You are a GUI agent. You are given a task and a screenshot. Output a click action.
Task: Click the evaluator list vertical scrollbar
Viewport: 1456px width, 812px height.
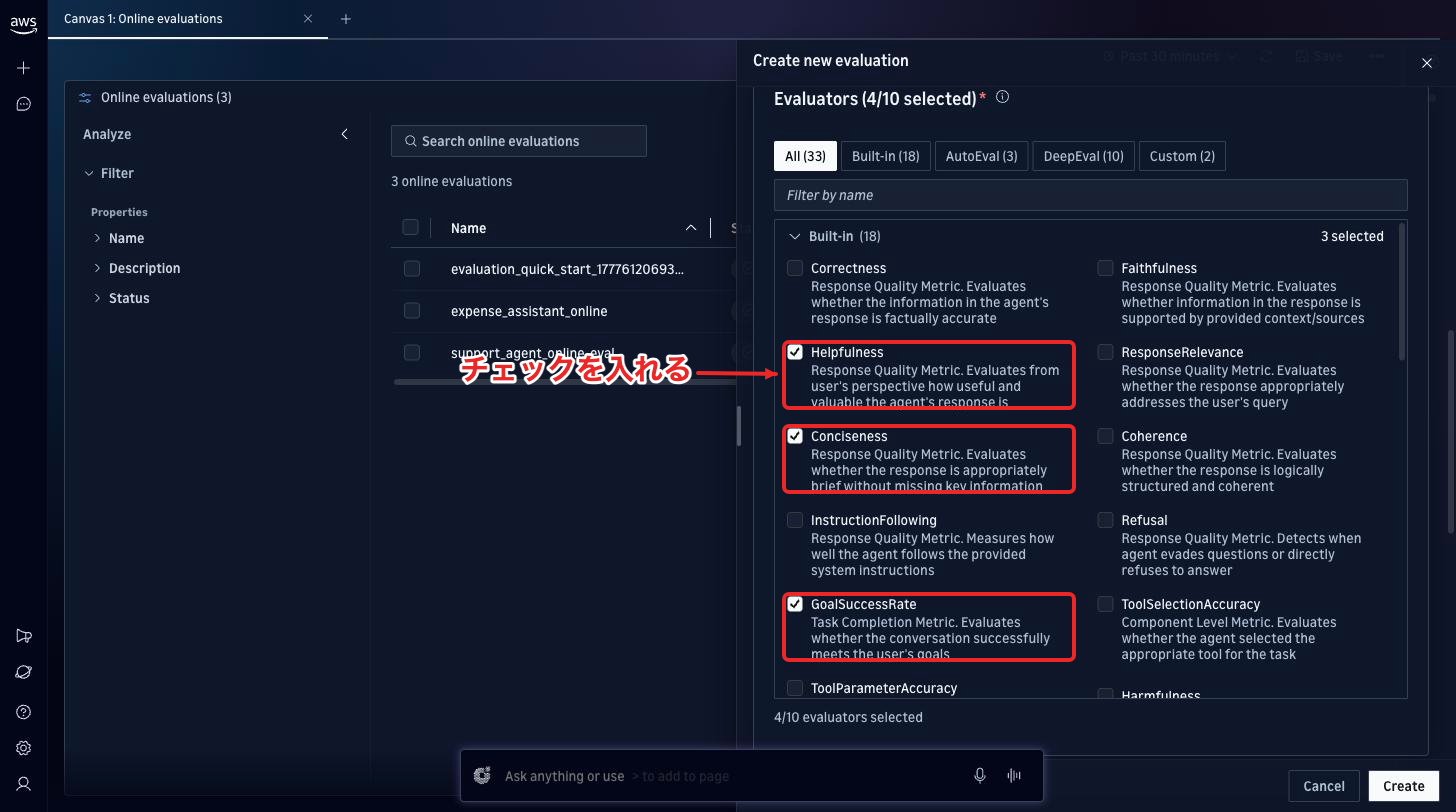1401,291
